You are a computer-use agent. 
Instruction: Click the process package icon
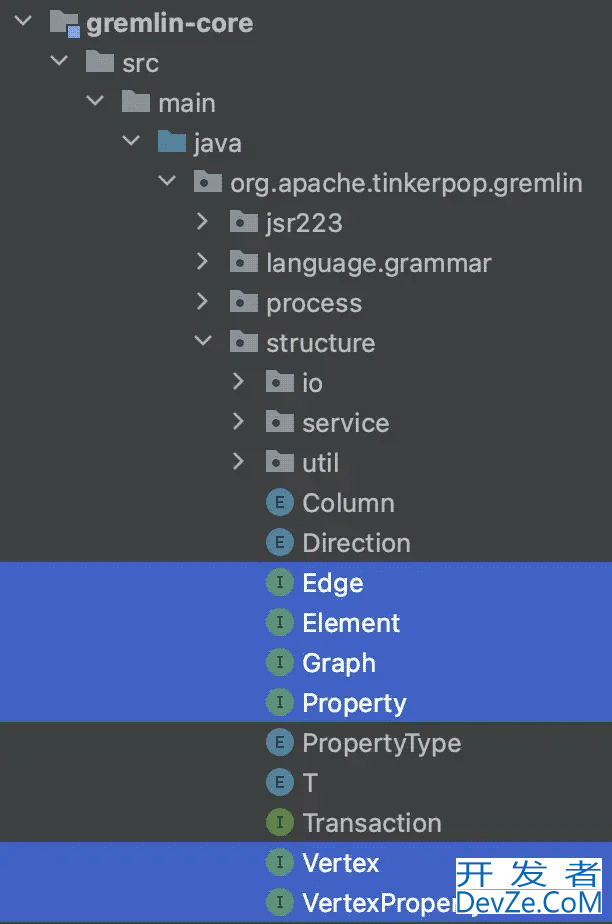click(244, 302)
